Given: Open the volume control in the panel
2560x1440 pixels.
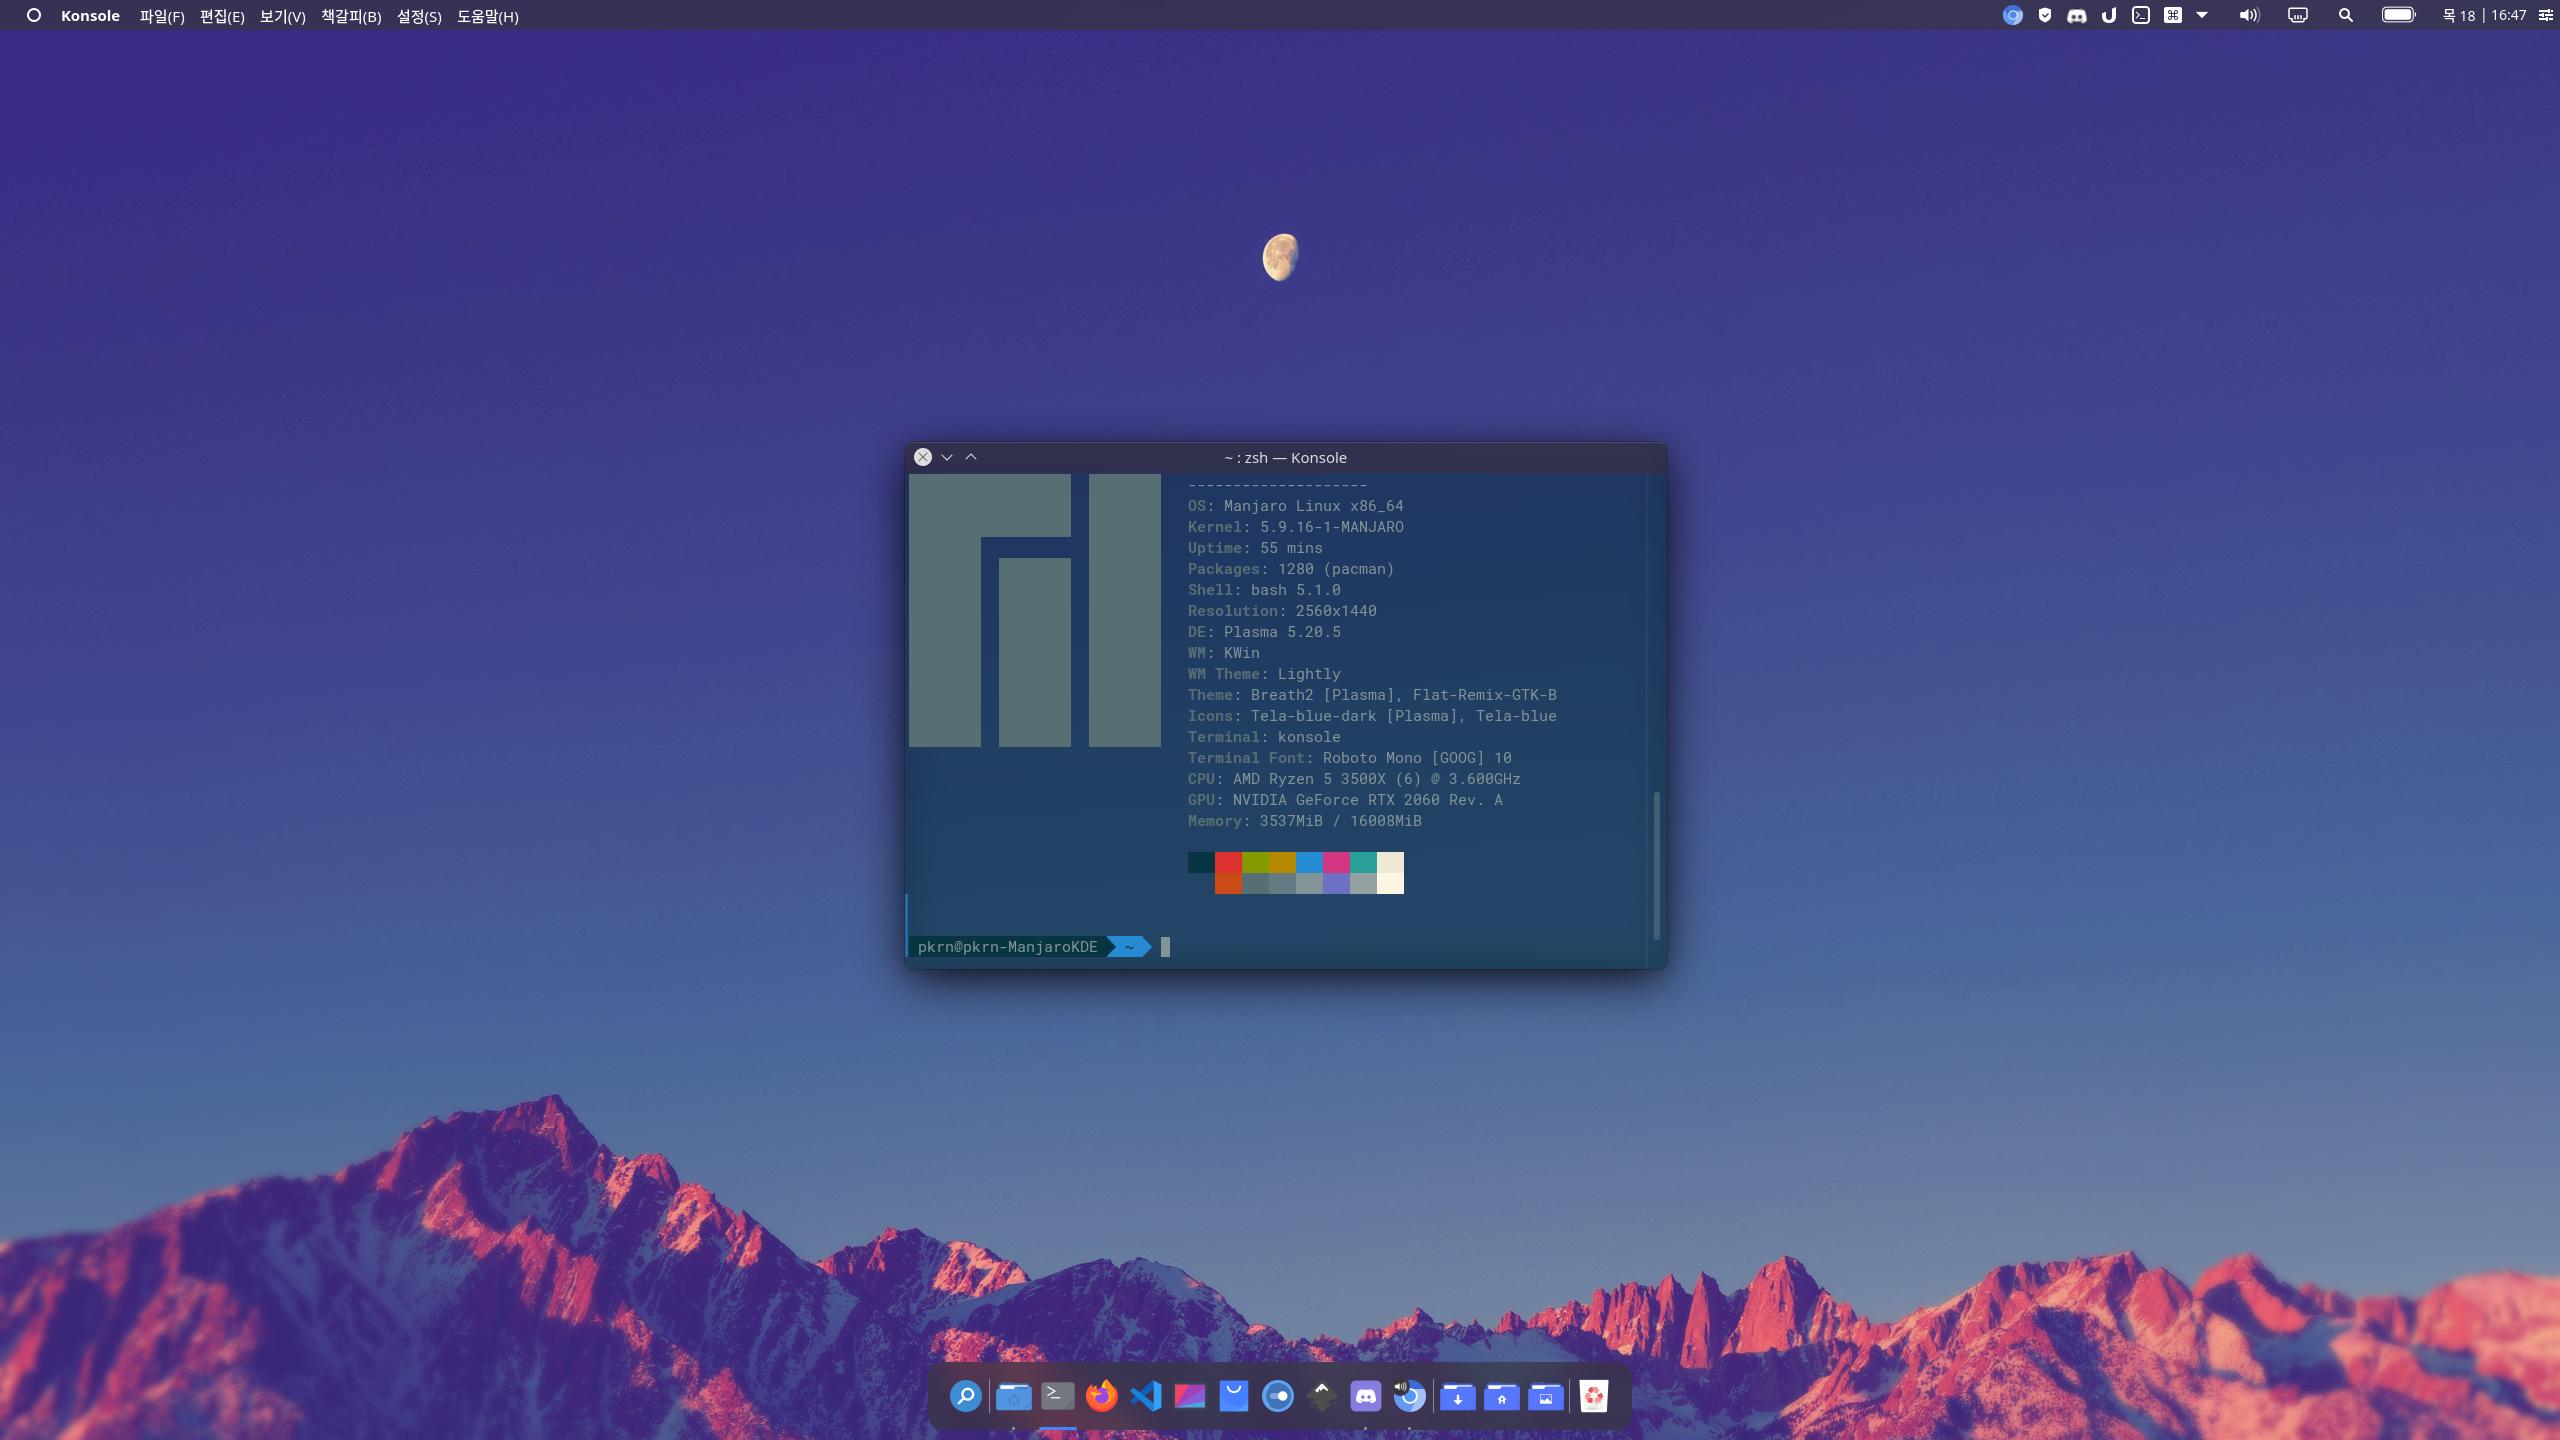Looking at the screenshot, I should [2249, 15].
